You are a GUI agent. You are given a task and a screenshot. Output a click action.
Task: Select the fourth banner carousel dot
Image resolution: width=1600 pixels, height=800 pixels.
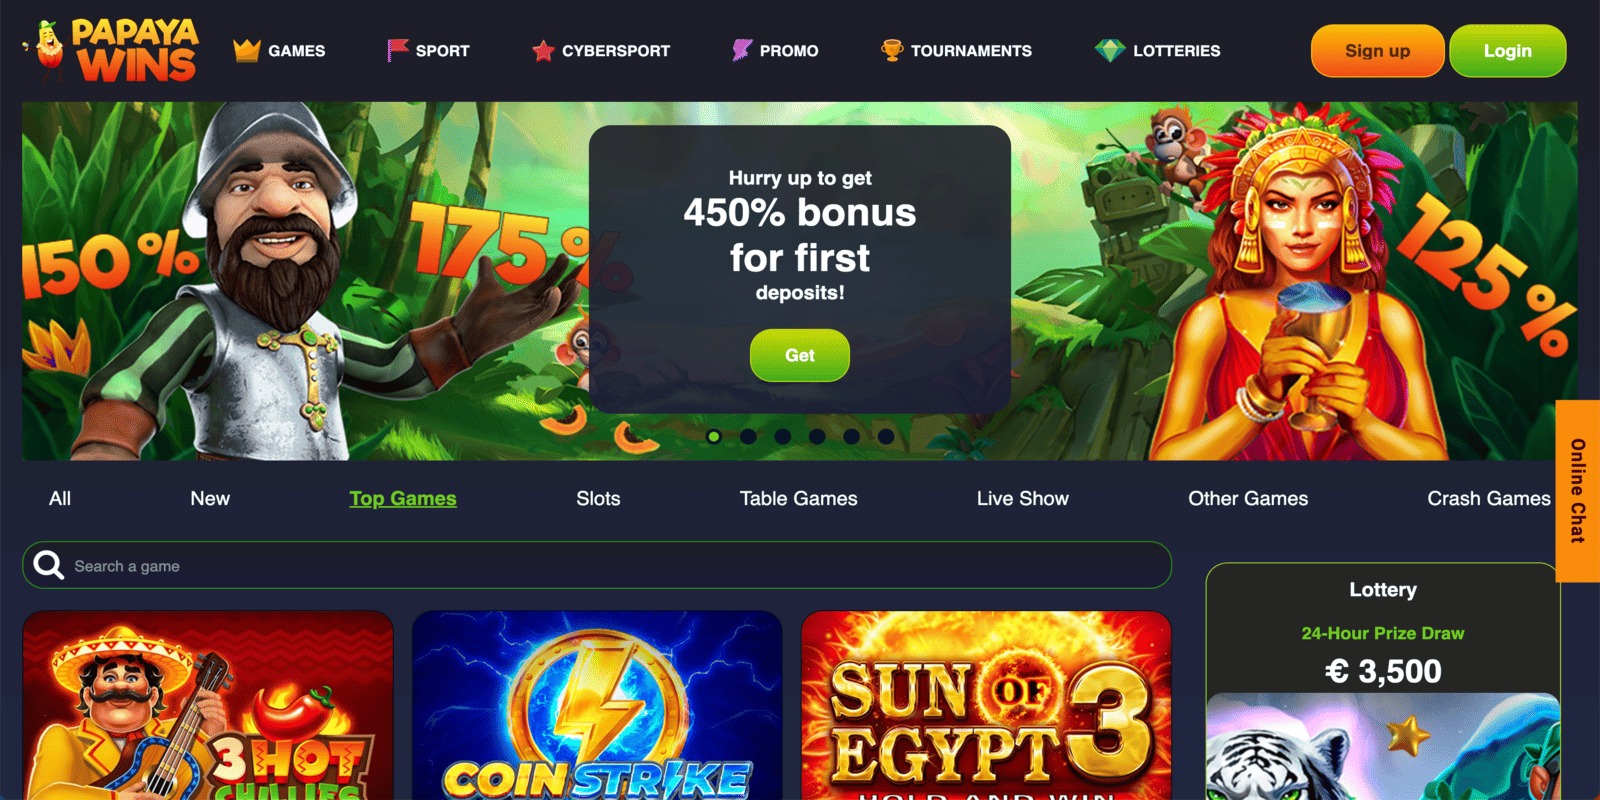tap(817, 436)
